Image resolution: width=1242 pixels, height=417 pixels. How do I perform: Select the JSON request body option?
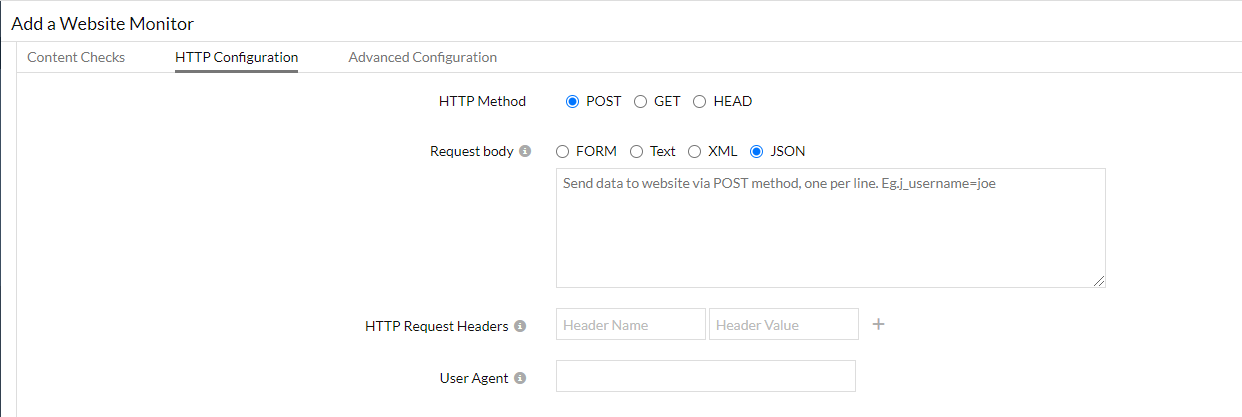pos(757,152)
